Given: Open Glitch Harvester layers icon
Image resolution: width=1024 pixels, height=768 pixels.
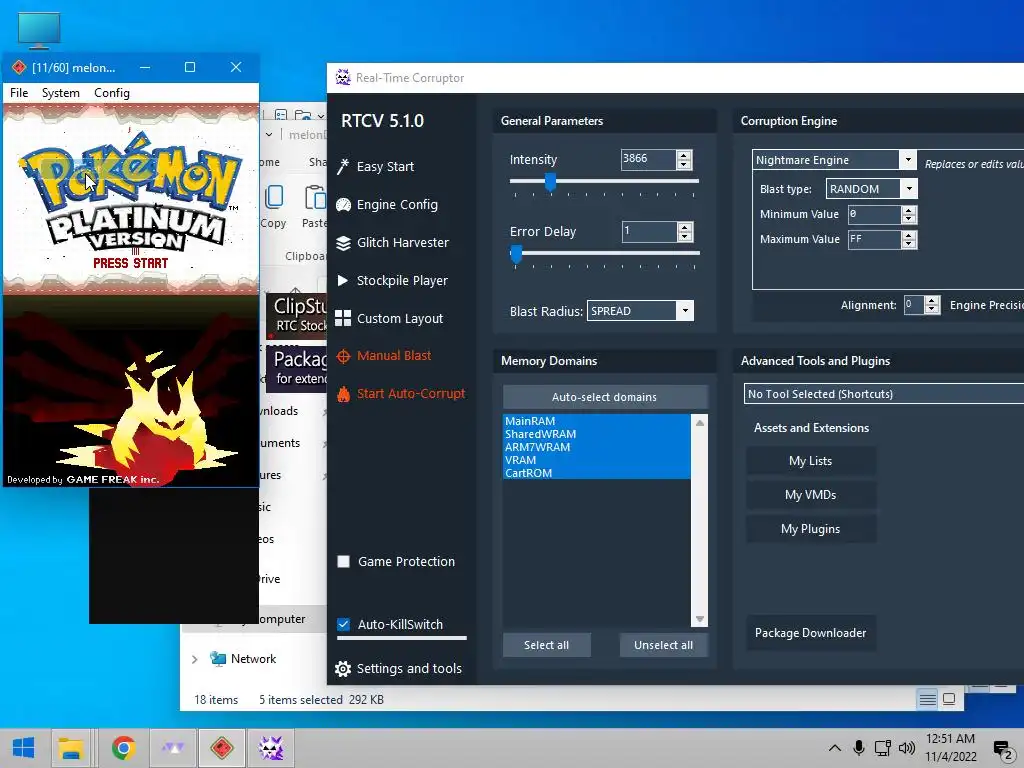Looking at the screenshot, I should (343, 243).
